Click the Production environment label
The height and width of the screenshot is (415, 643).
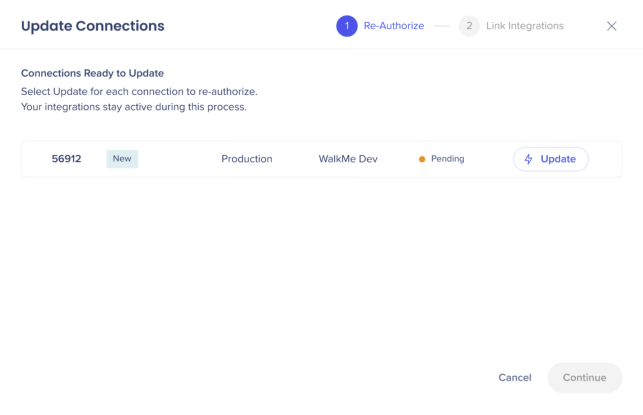(x=247, y=159)
